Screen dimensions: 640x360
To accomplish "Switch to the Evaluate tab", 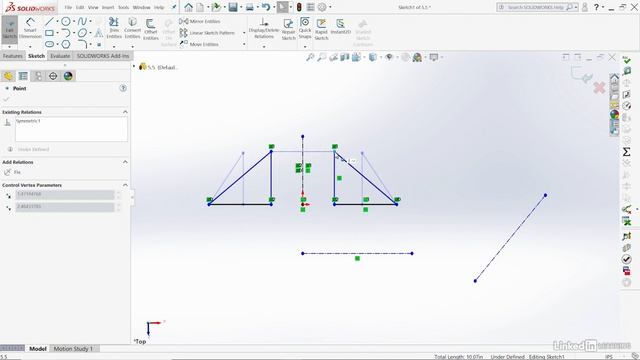I will (x=60, y=56).
